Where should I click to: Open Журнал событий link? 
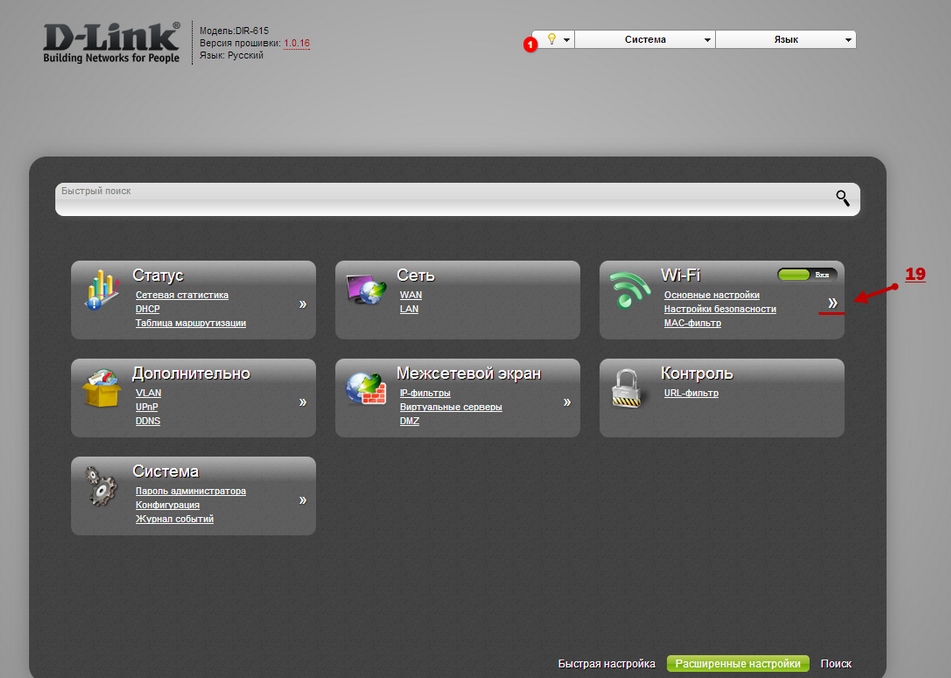point(174,519)
